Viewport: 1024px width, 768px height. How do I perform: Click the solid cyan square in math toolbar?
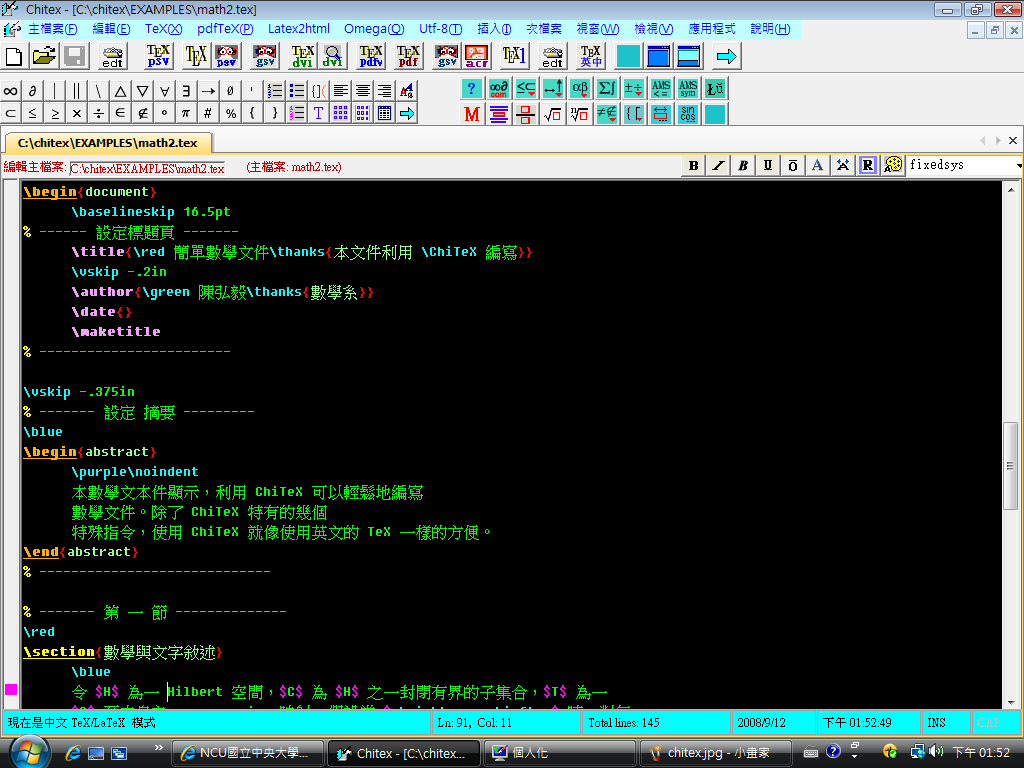coord(715,114)
